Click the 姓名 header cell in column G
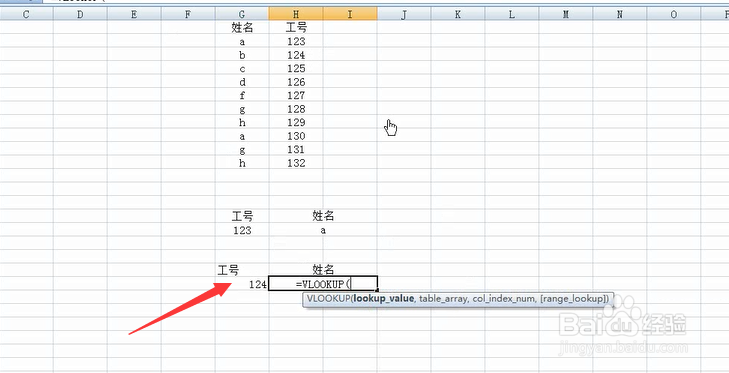729x373 pixels. pyautogui.click(x=242, y=28)
